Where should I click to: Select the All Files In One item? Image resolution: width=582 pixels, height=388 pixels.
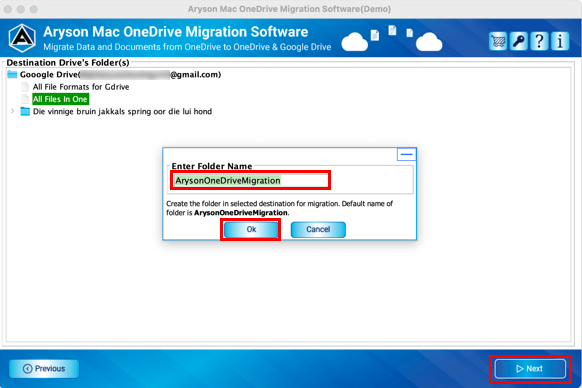coord(60,99)
